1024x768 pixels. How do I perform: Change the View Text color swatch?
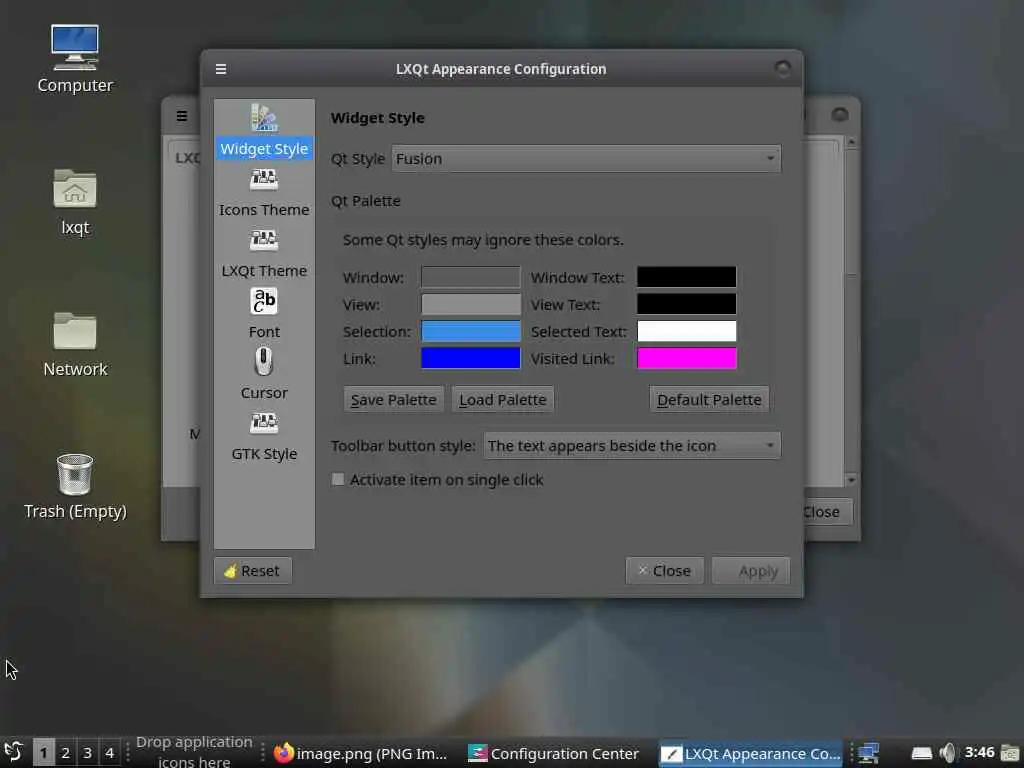(x=686, y=304)
